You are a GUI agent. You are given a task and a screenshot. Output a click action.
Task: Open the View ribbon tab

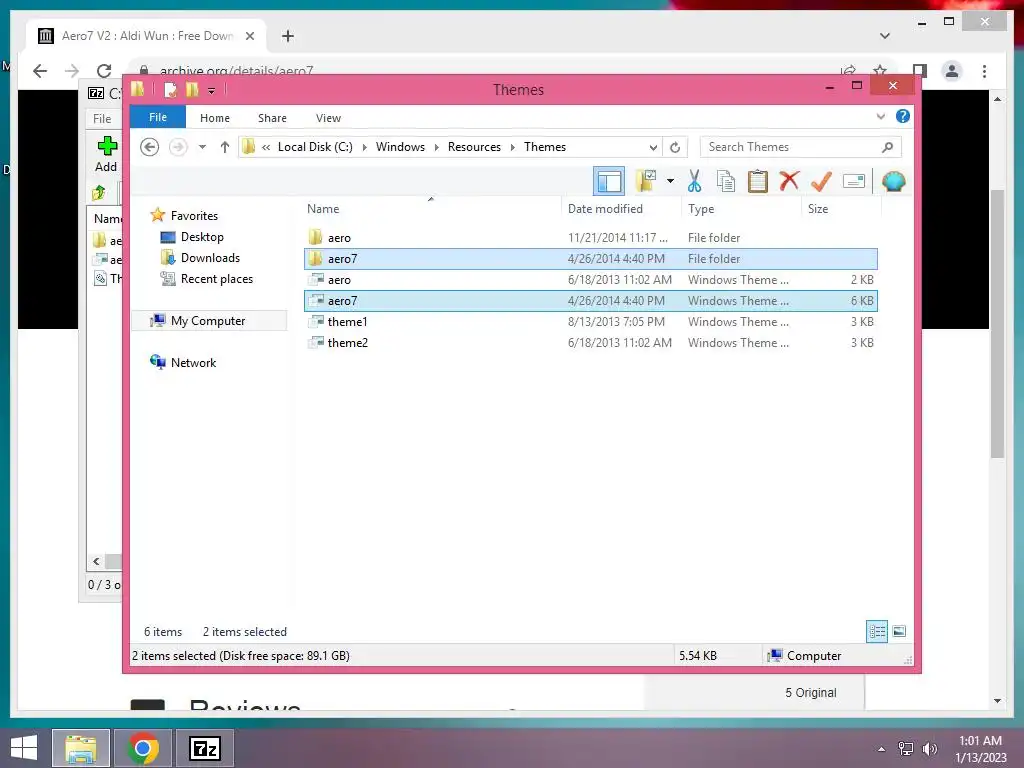328,118
